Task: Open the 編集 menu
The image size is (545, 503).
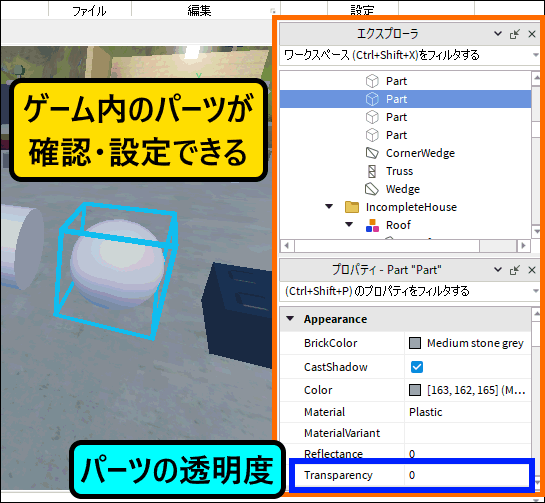Action: click(199, 11)
